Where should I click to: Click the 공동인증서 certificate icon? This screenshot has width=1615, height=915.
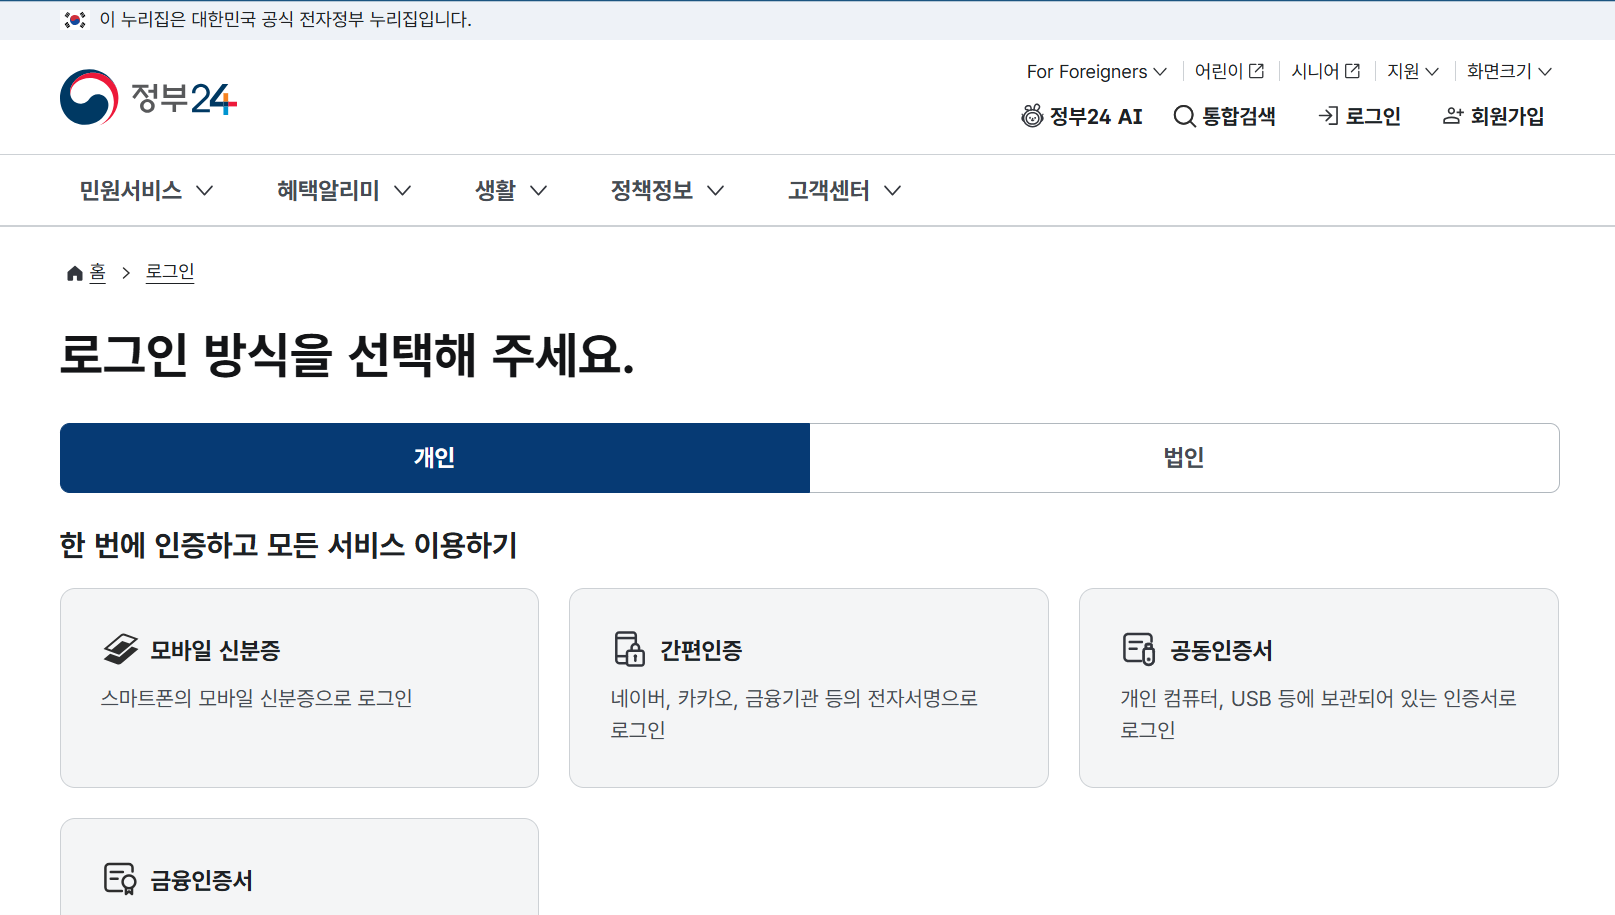pyautogui.click(x=1139, y=649)
